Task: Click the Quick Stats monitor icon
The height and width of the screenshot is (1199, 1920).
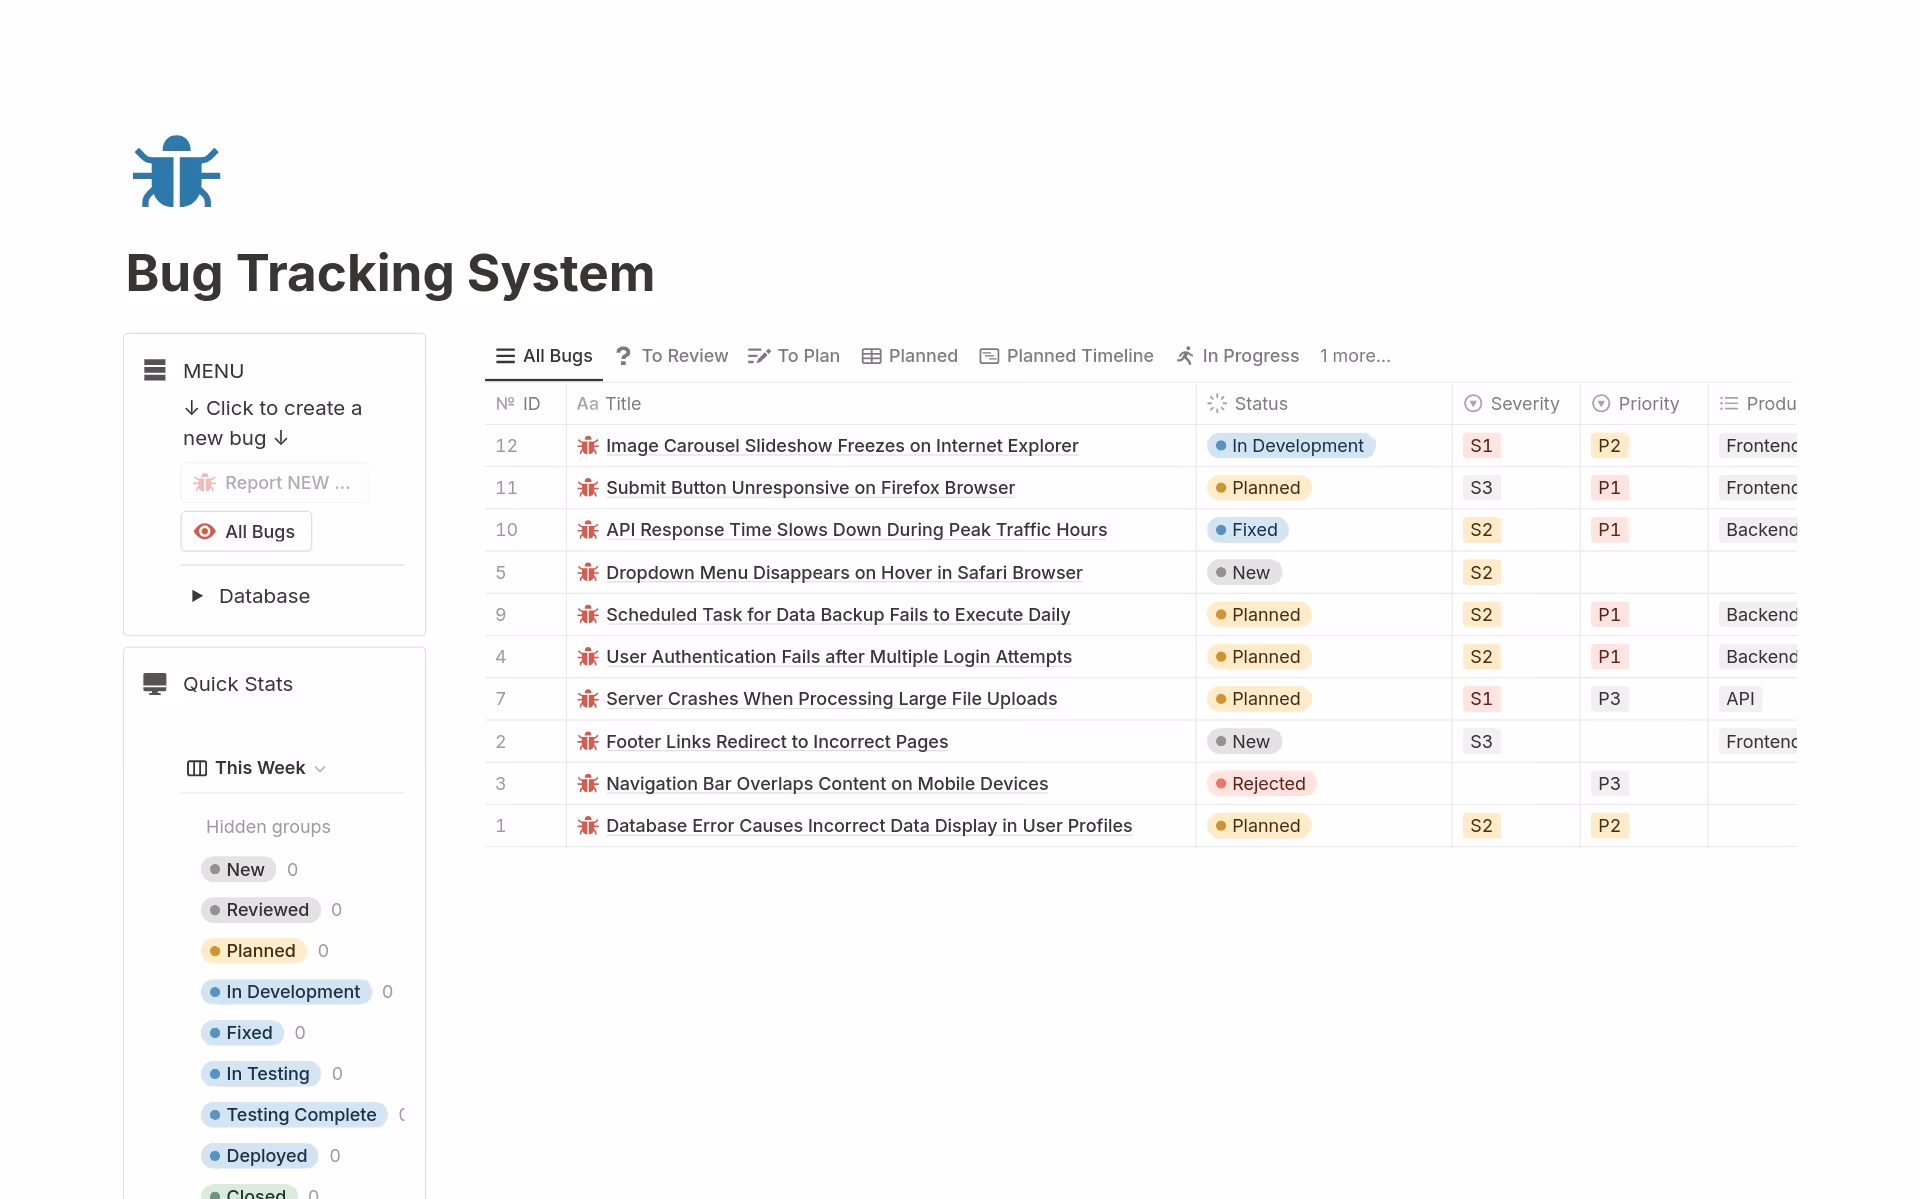Action: [x=155, y=684]
